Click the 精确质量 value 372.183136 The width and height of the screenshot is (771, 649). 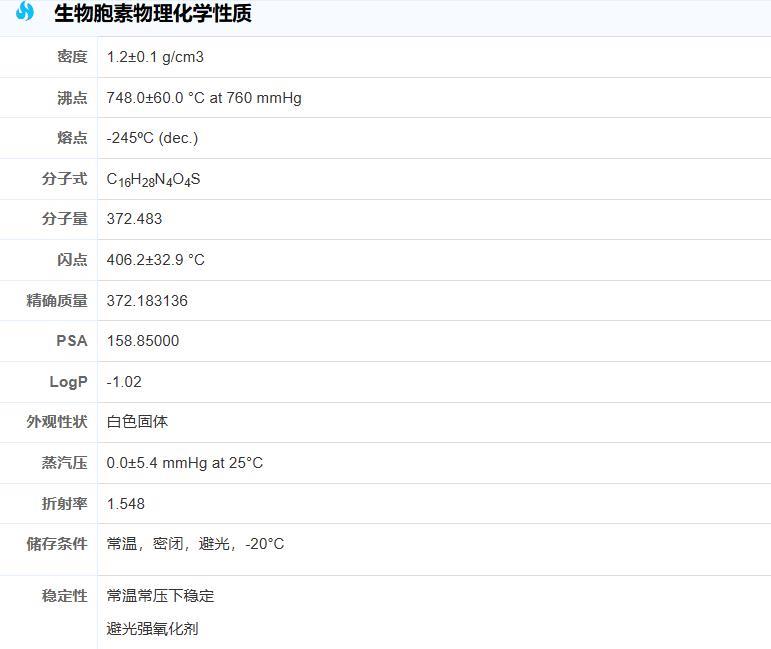tap(147, 301)
